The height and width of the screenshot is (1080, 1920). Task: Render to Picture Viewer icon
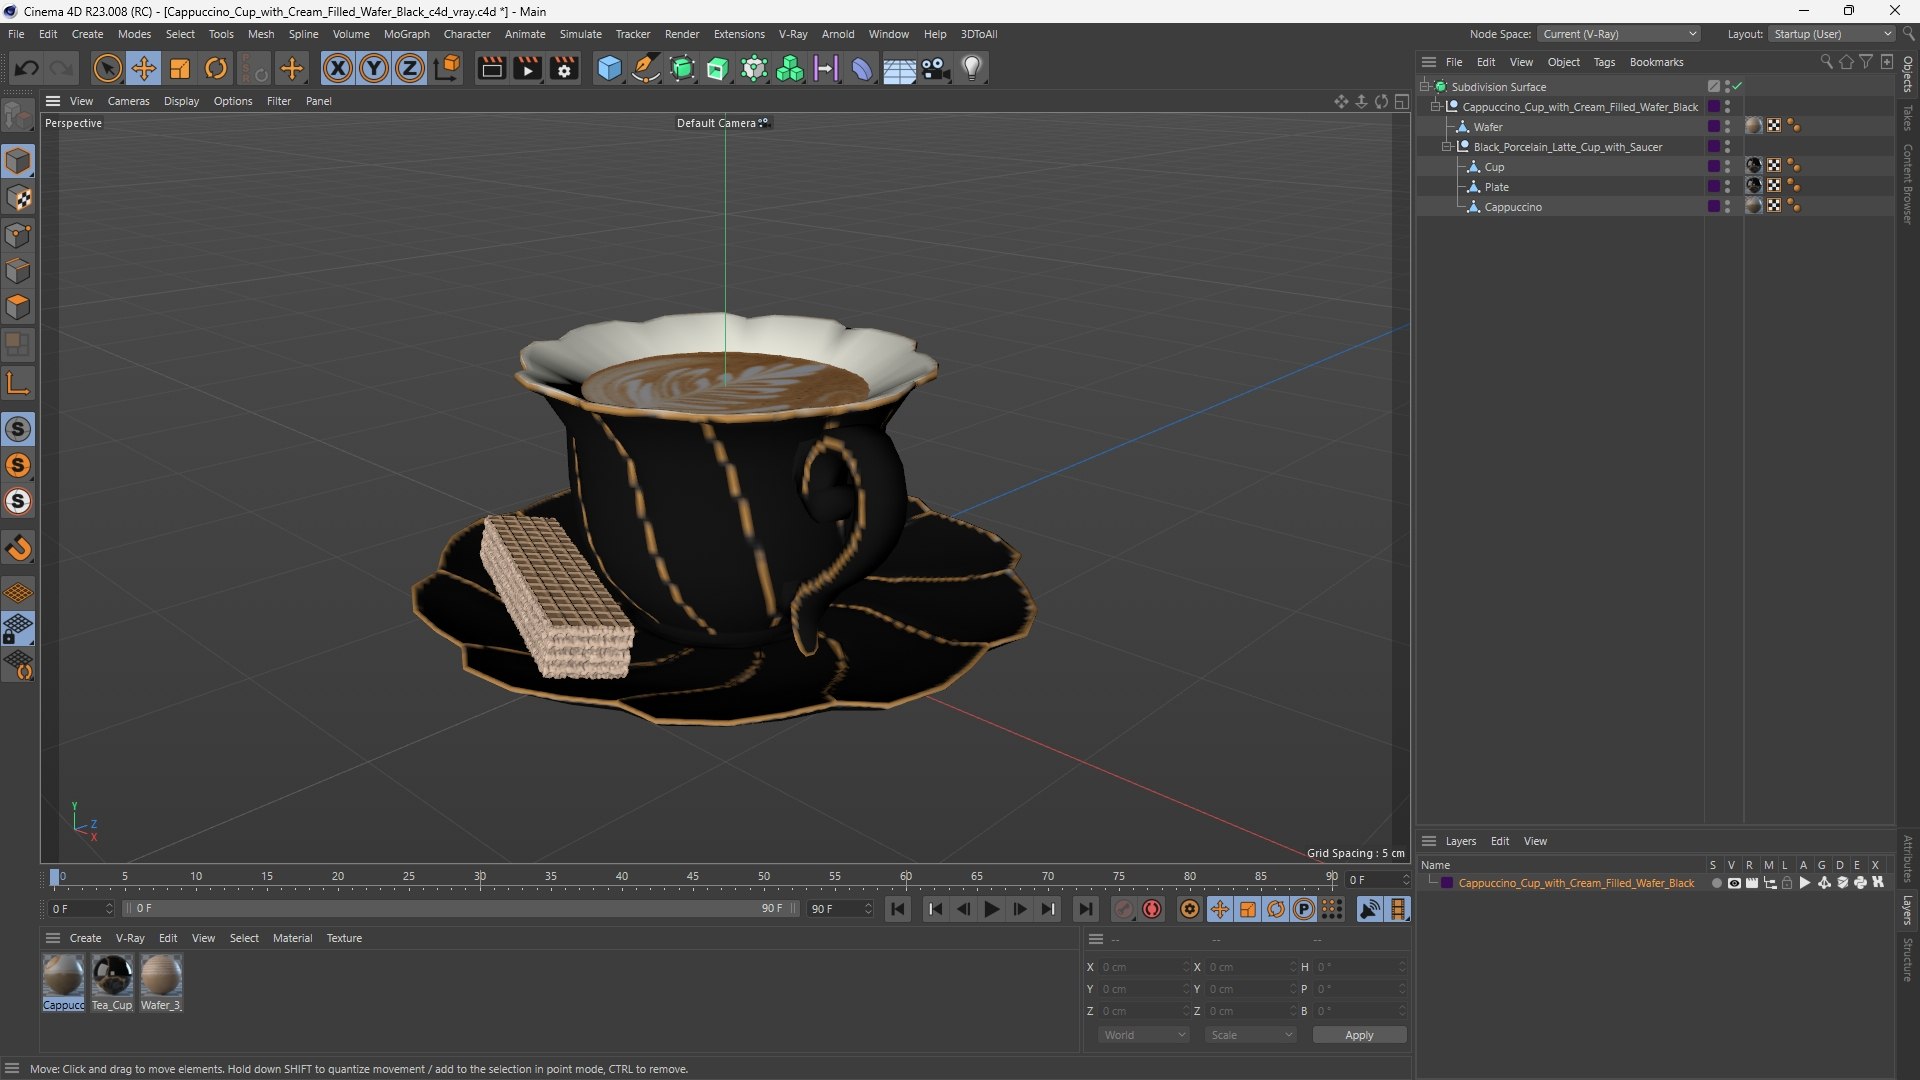tap(527, 68)
